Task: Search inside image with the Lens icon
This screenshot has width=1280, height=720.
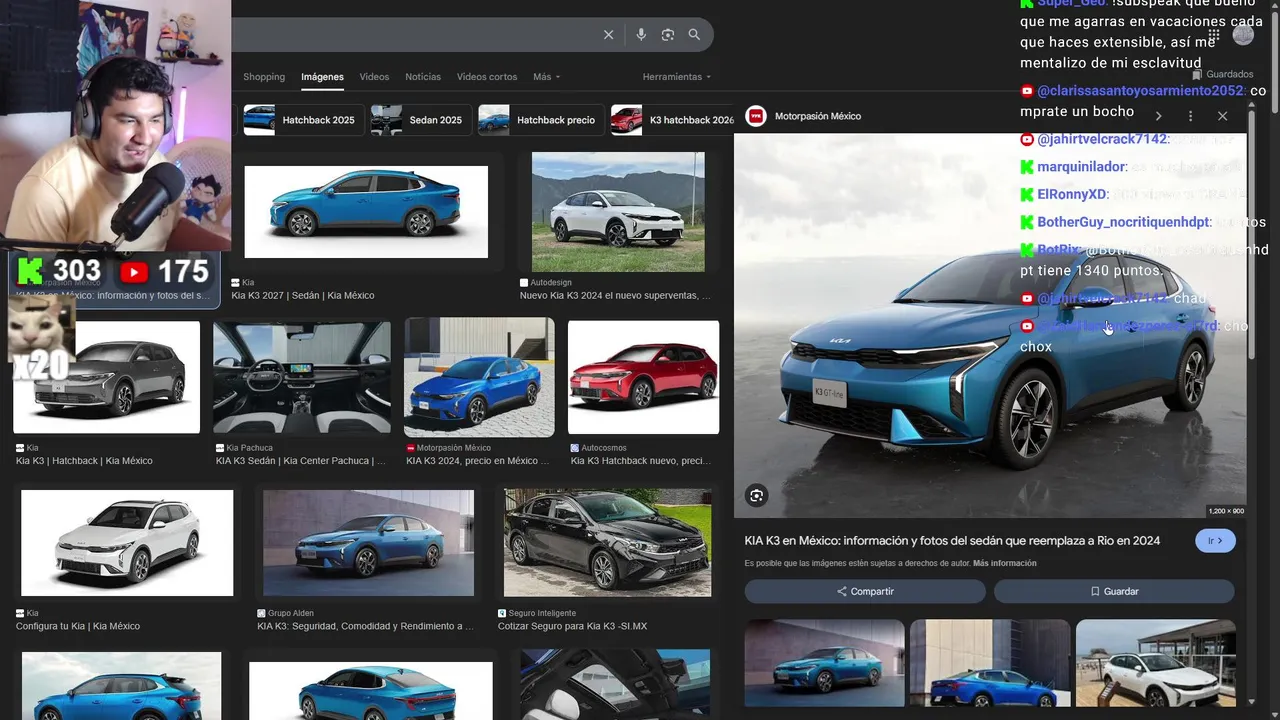Action: click(757, 495)
